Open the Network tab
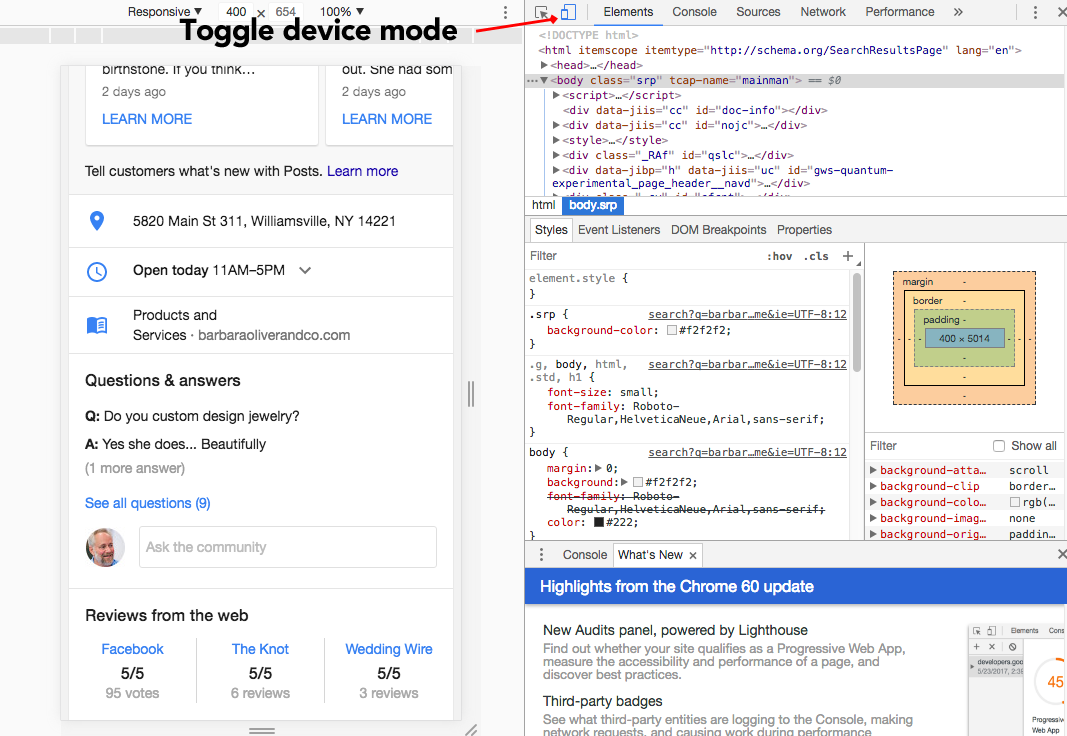This screenshot has width=1067, height=736. (823, 12)
